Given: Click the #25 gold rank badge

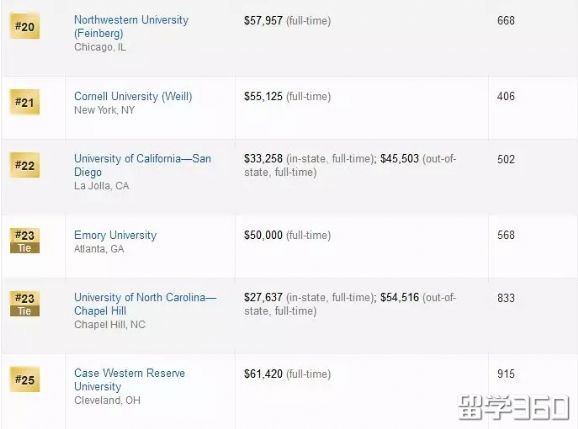Looking at the screenshot, I should pos(25,379).
